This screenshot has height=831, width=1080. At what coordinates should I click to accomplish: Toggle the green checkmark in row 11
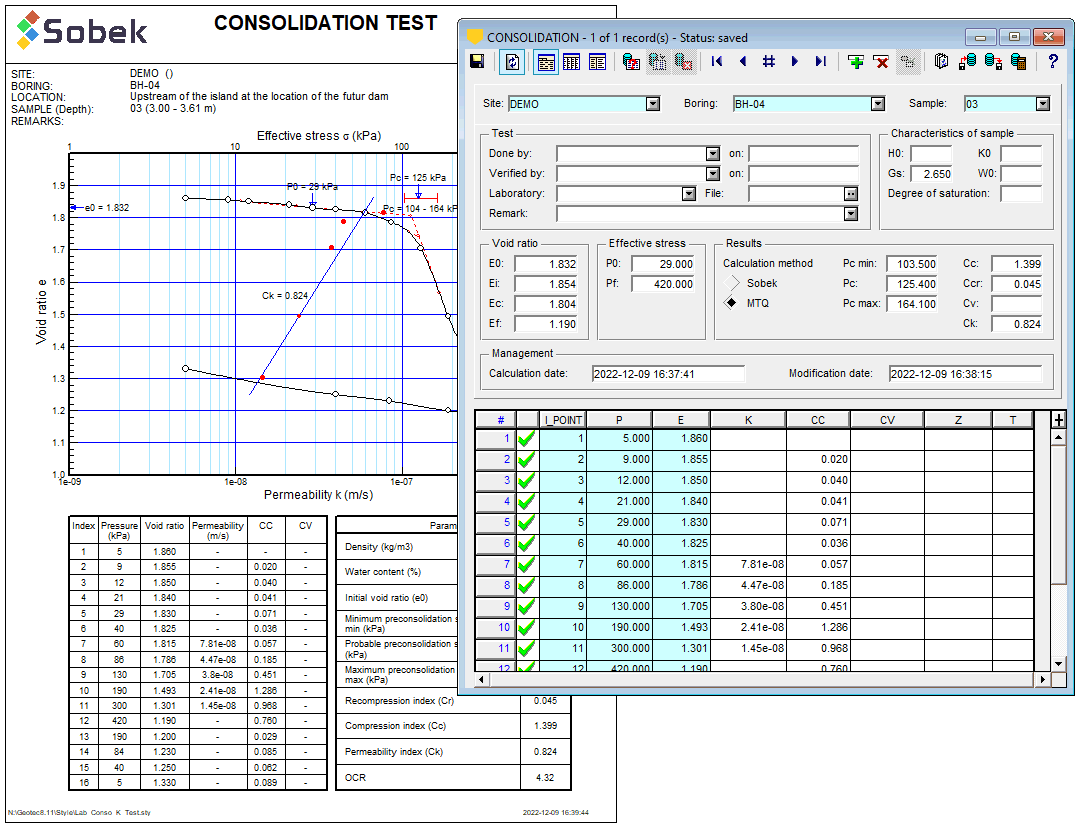coord(527,648)
